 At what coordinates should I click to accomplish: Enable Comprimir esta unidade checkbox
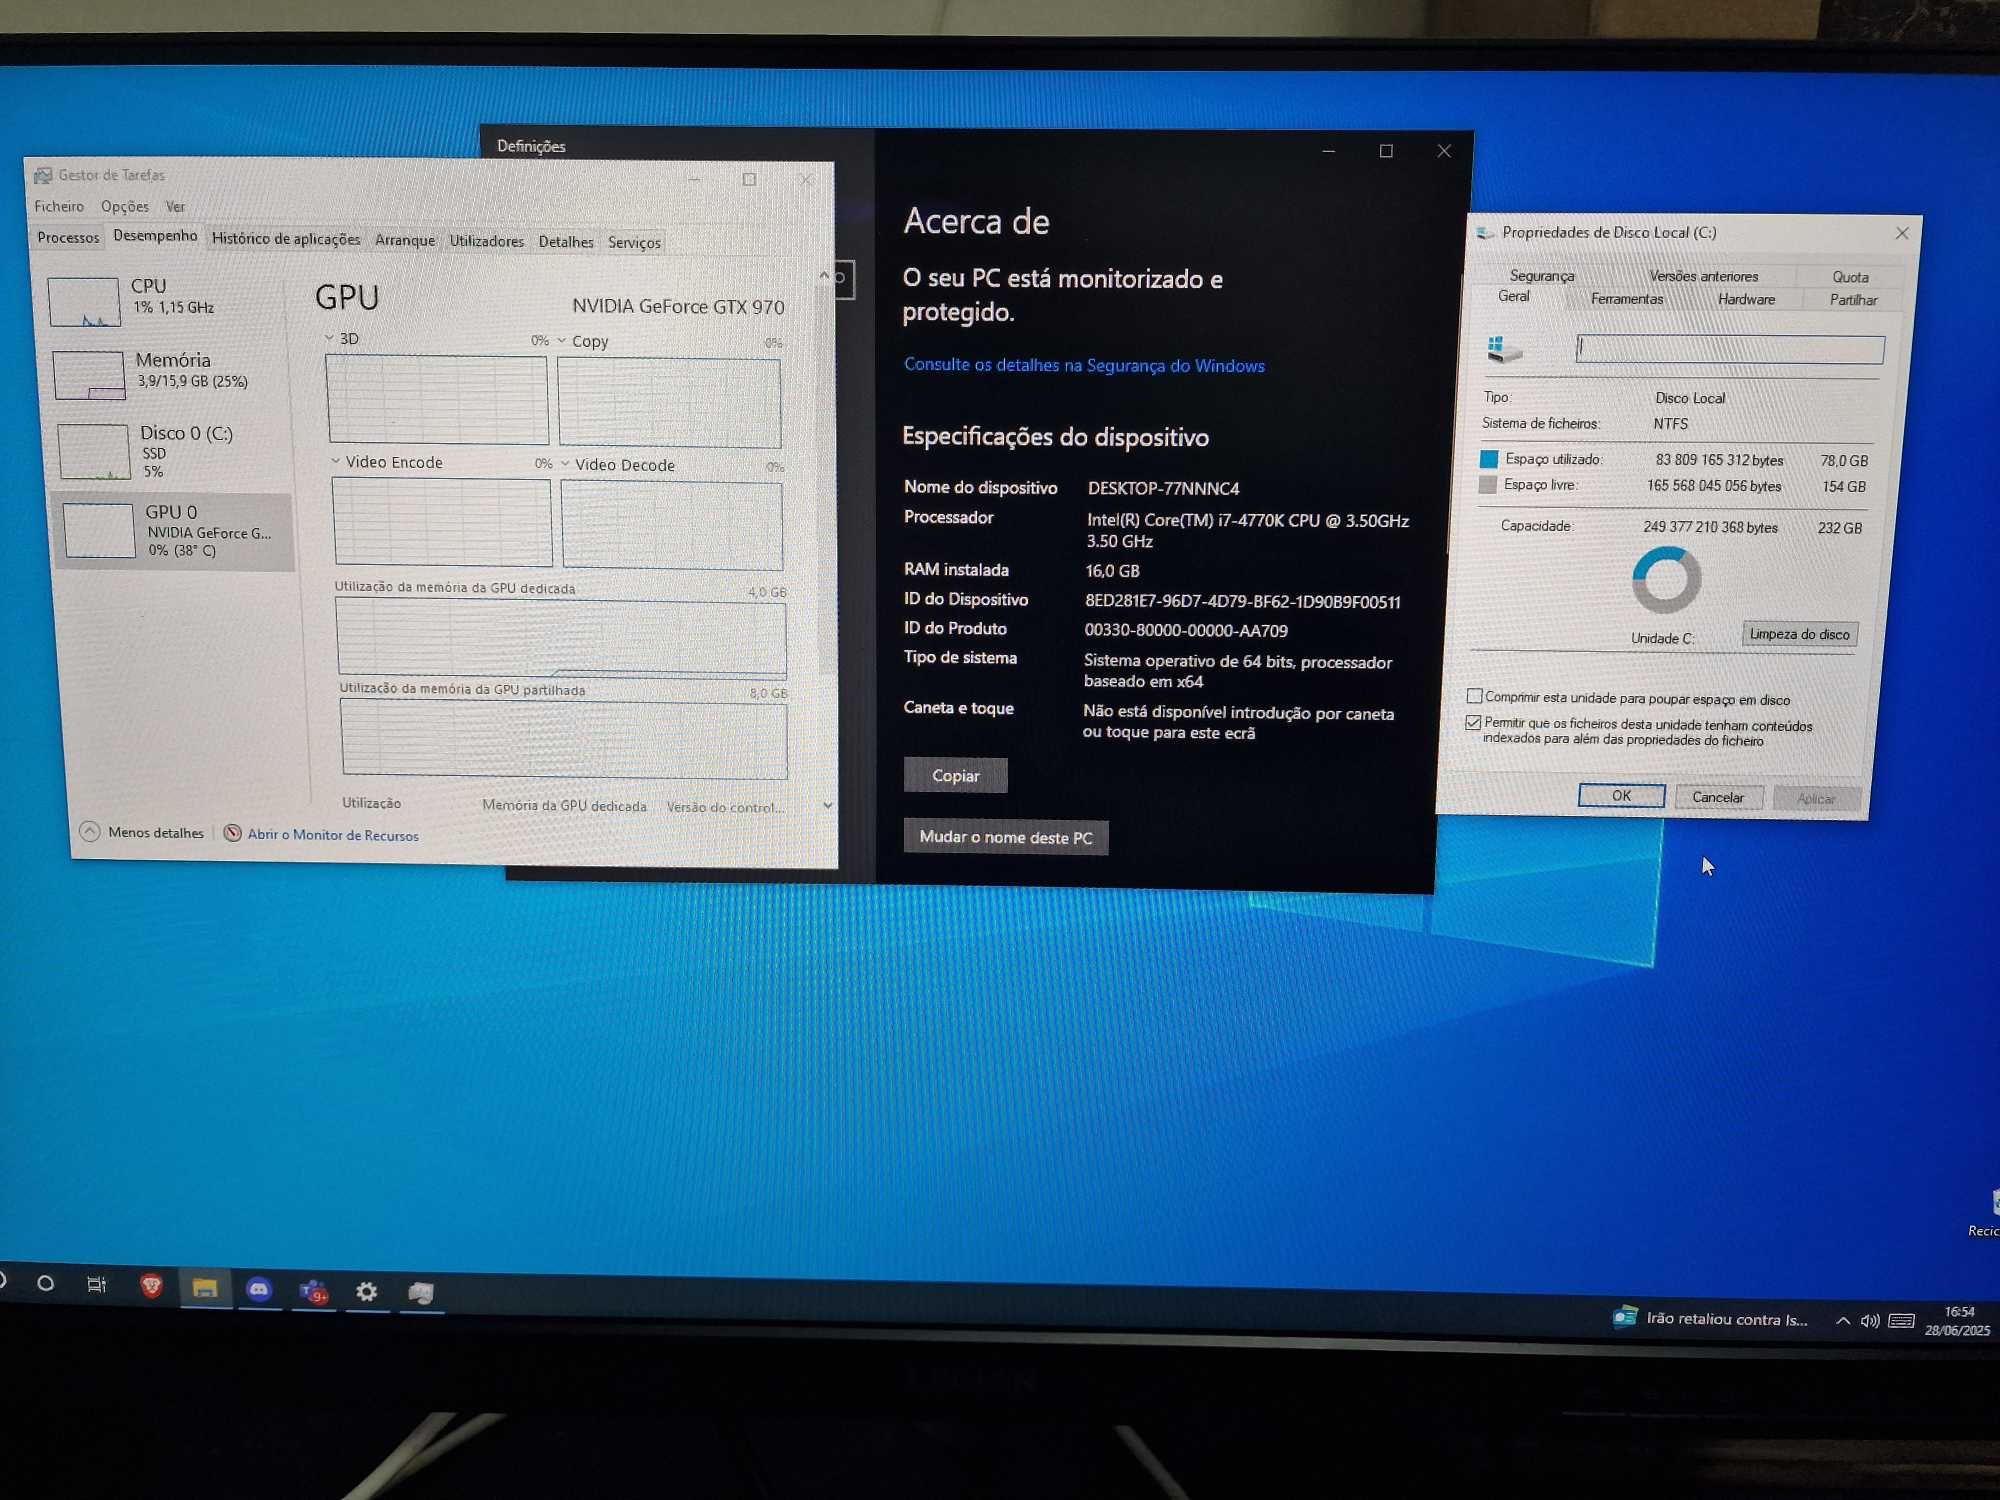(x=1474, y=696)
